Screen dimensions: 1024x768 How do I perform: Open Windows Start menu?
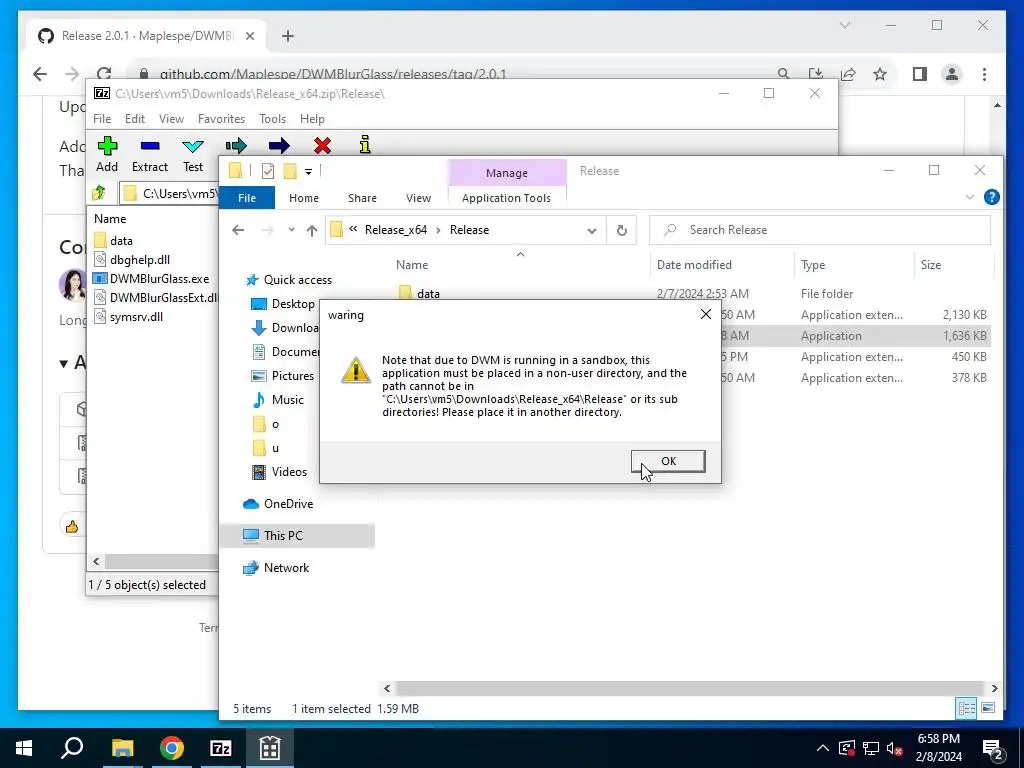coord(24,748)
